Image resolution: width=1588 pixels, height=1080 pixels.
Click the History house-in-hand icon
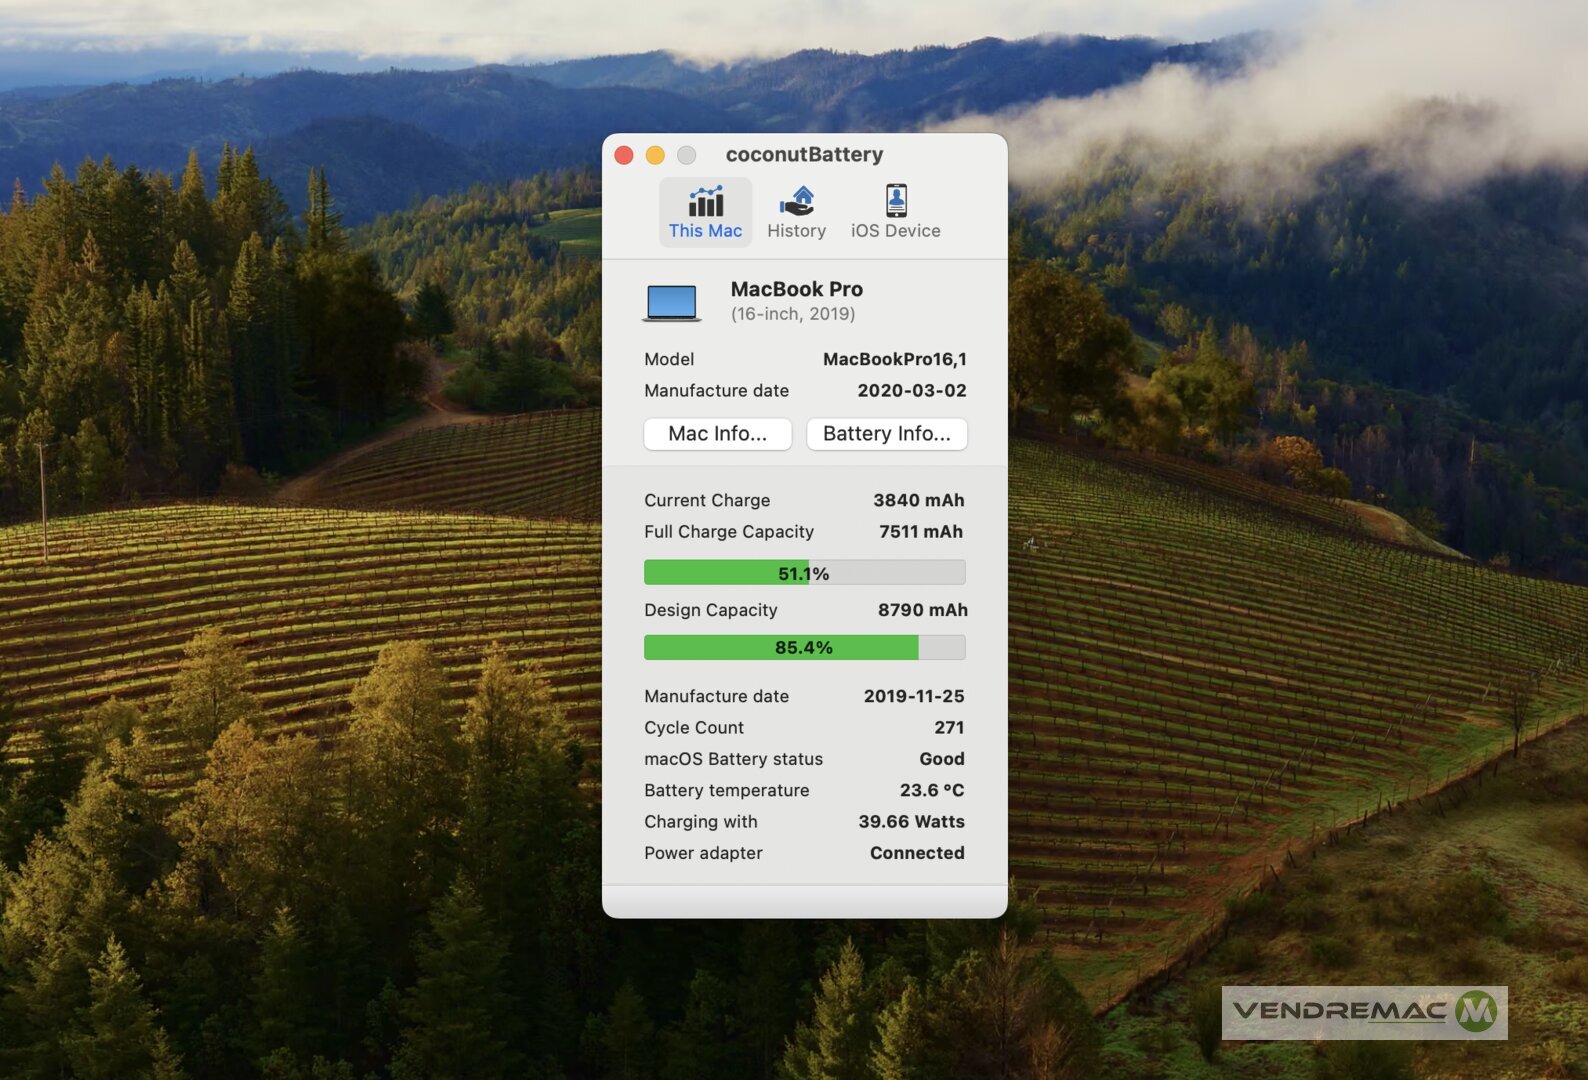point(796,202)
